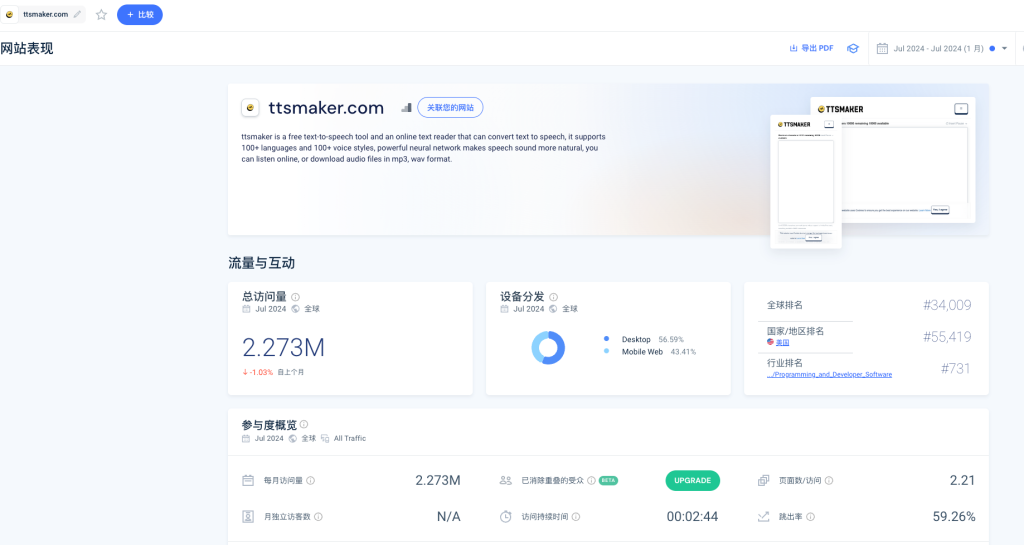1024x545 pixels.
Task: Open the graduation cap learning icon
Action: pyautogui.click(x=853, y=48)
